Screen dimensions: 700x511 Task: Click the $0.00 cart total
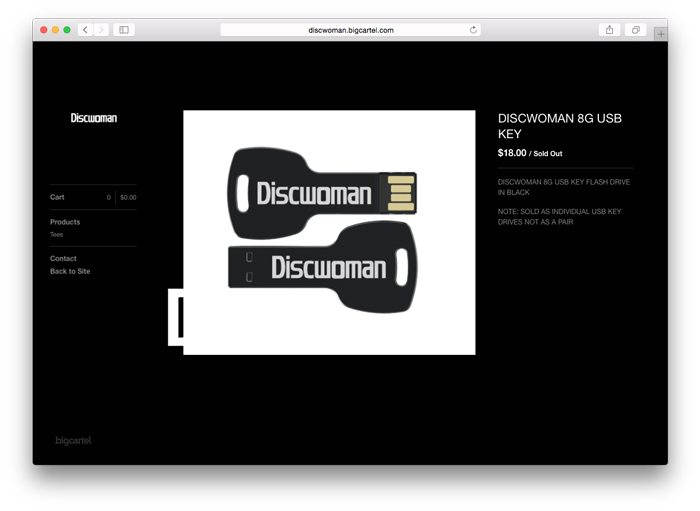128,197
